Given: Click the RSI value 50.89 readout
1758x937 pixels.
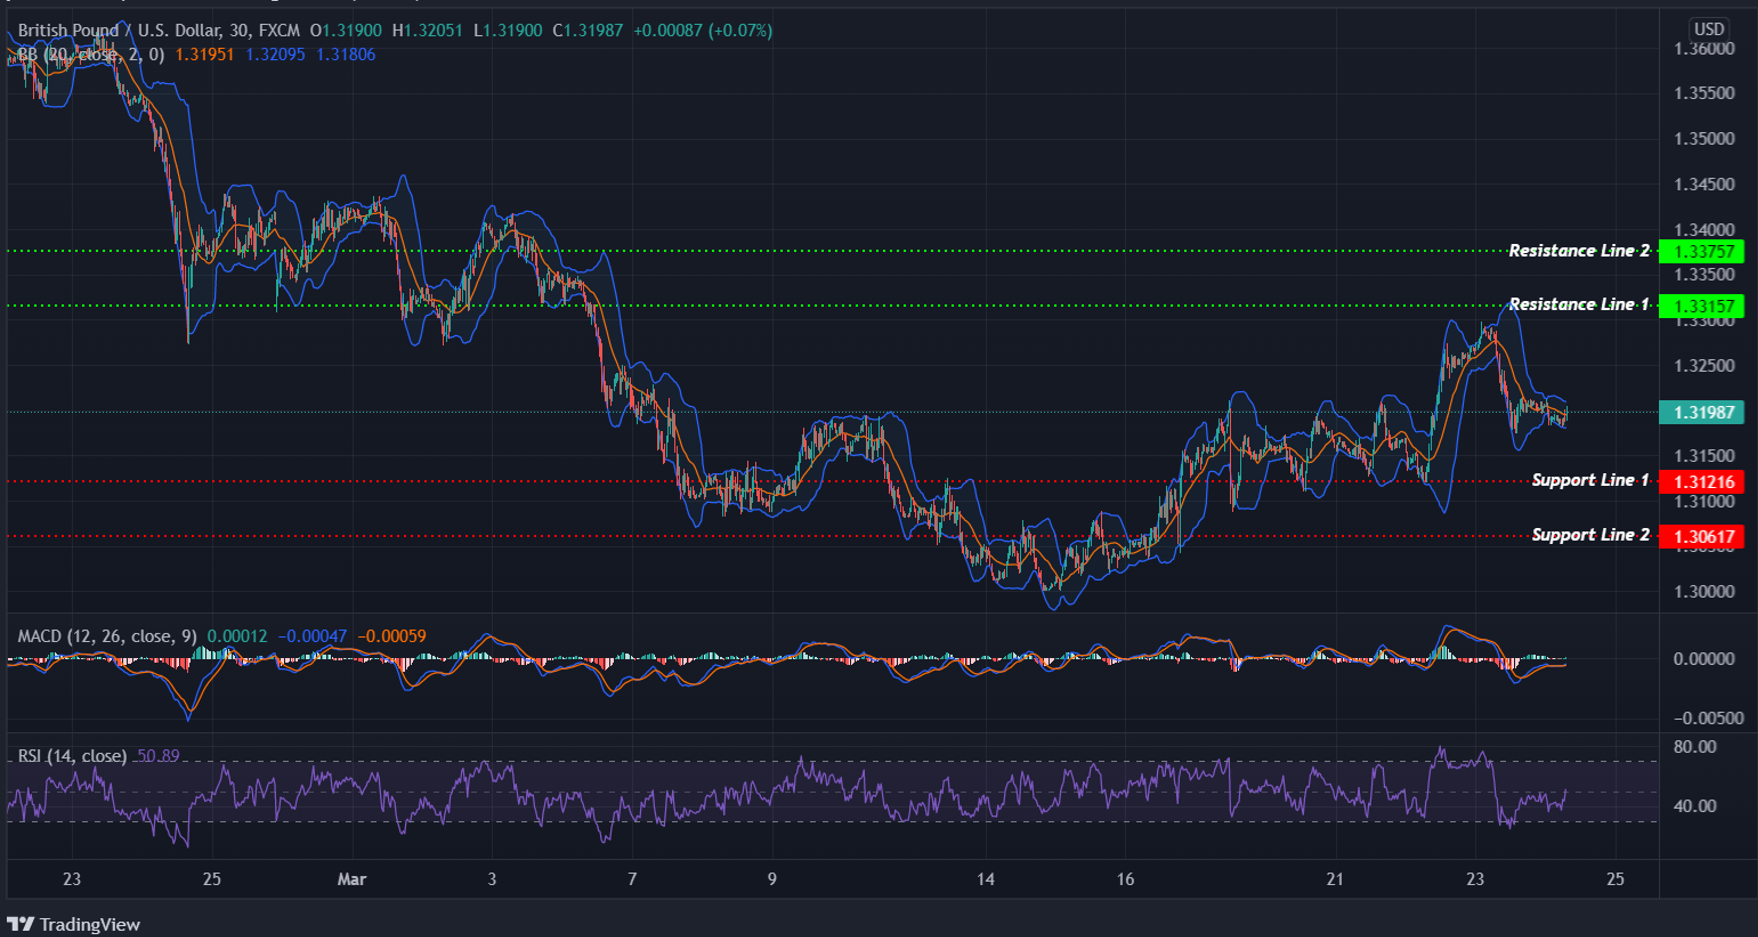Looking at the screenshot, I should 158,757.
